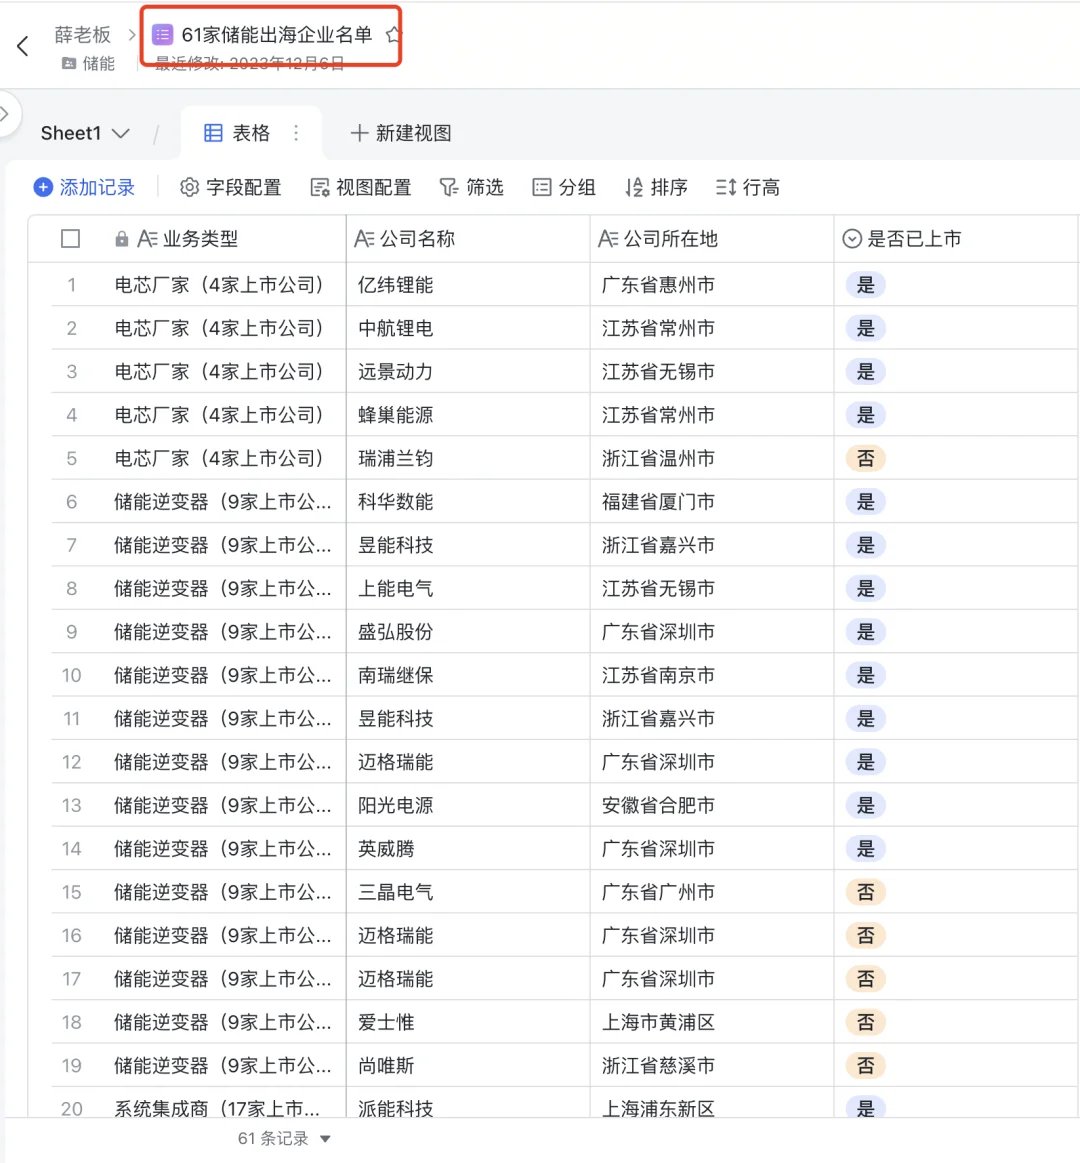Click 添加记录 to add a record
This screenshot has height=1163, width=1080.
point(85,187)
